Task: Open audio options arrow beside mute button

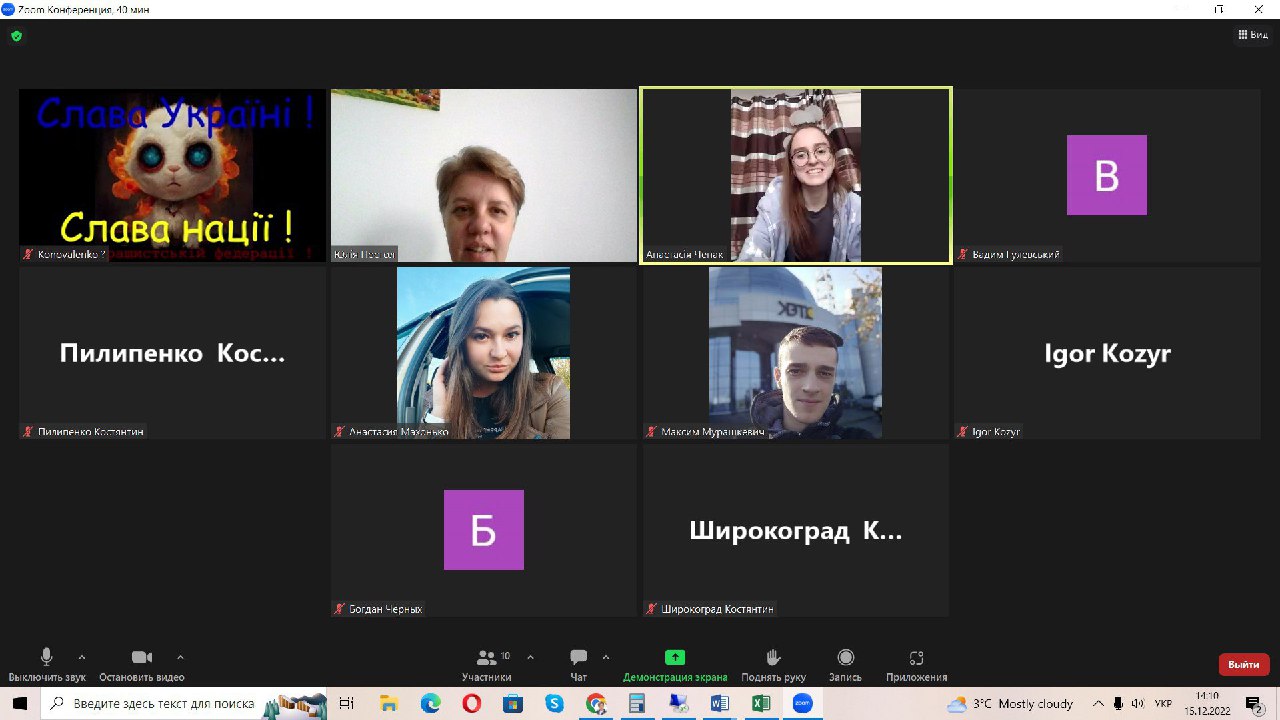Action: 82,657
